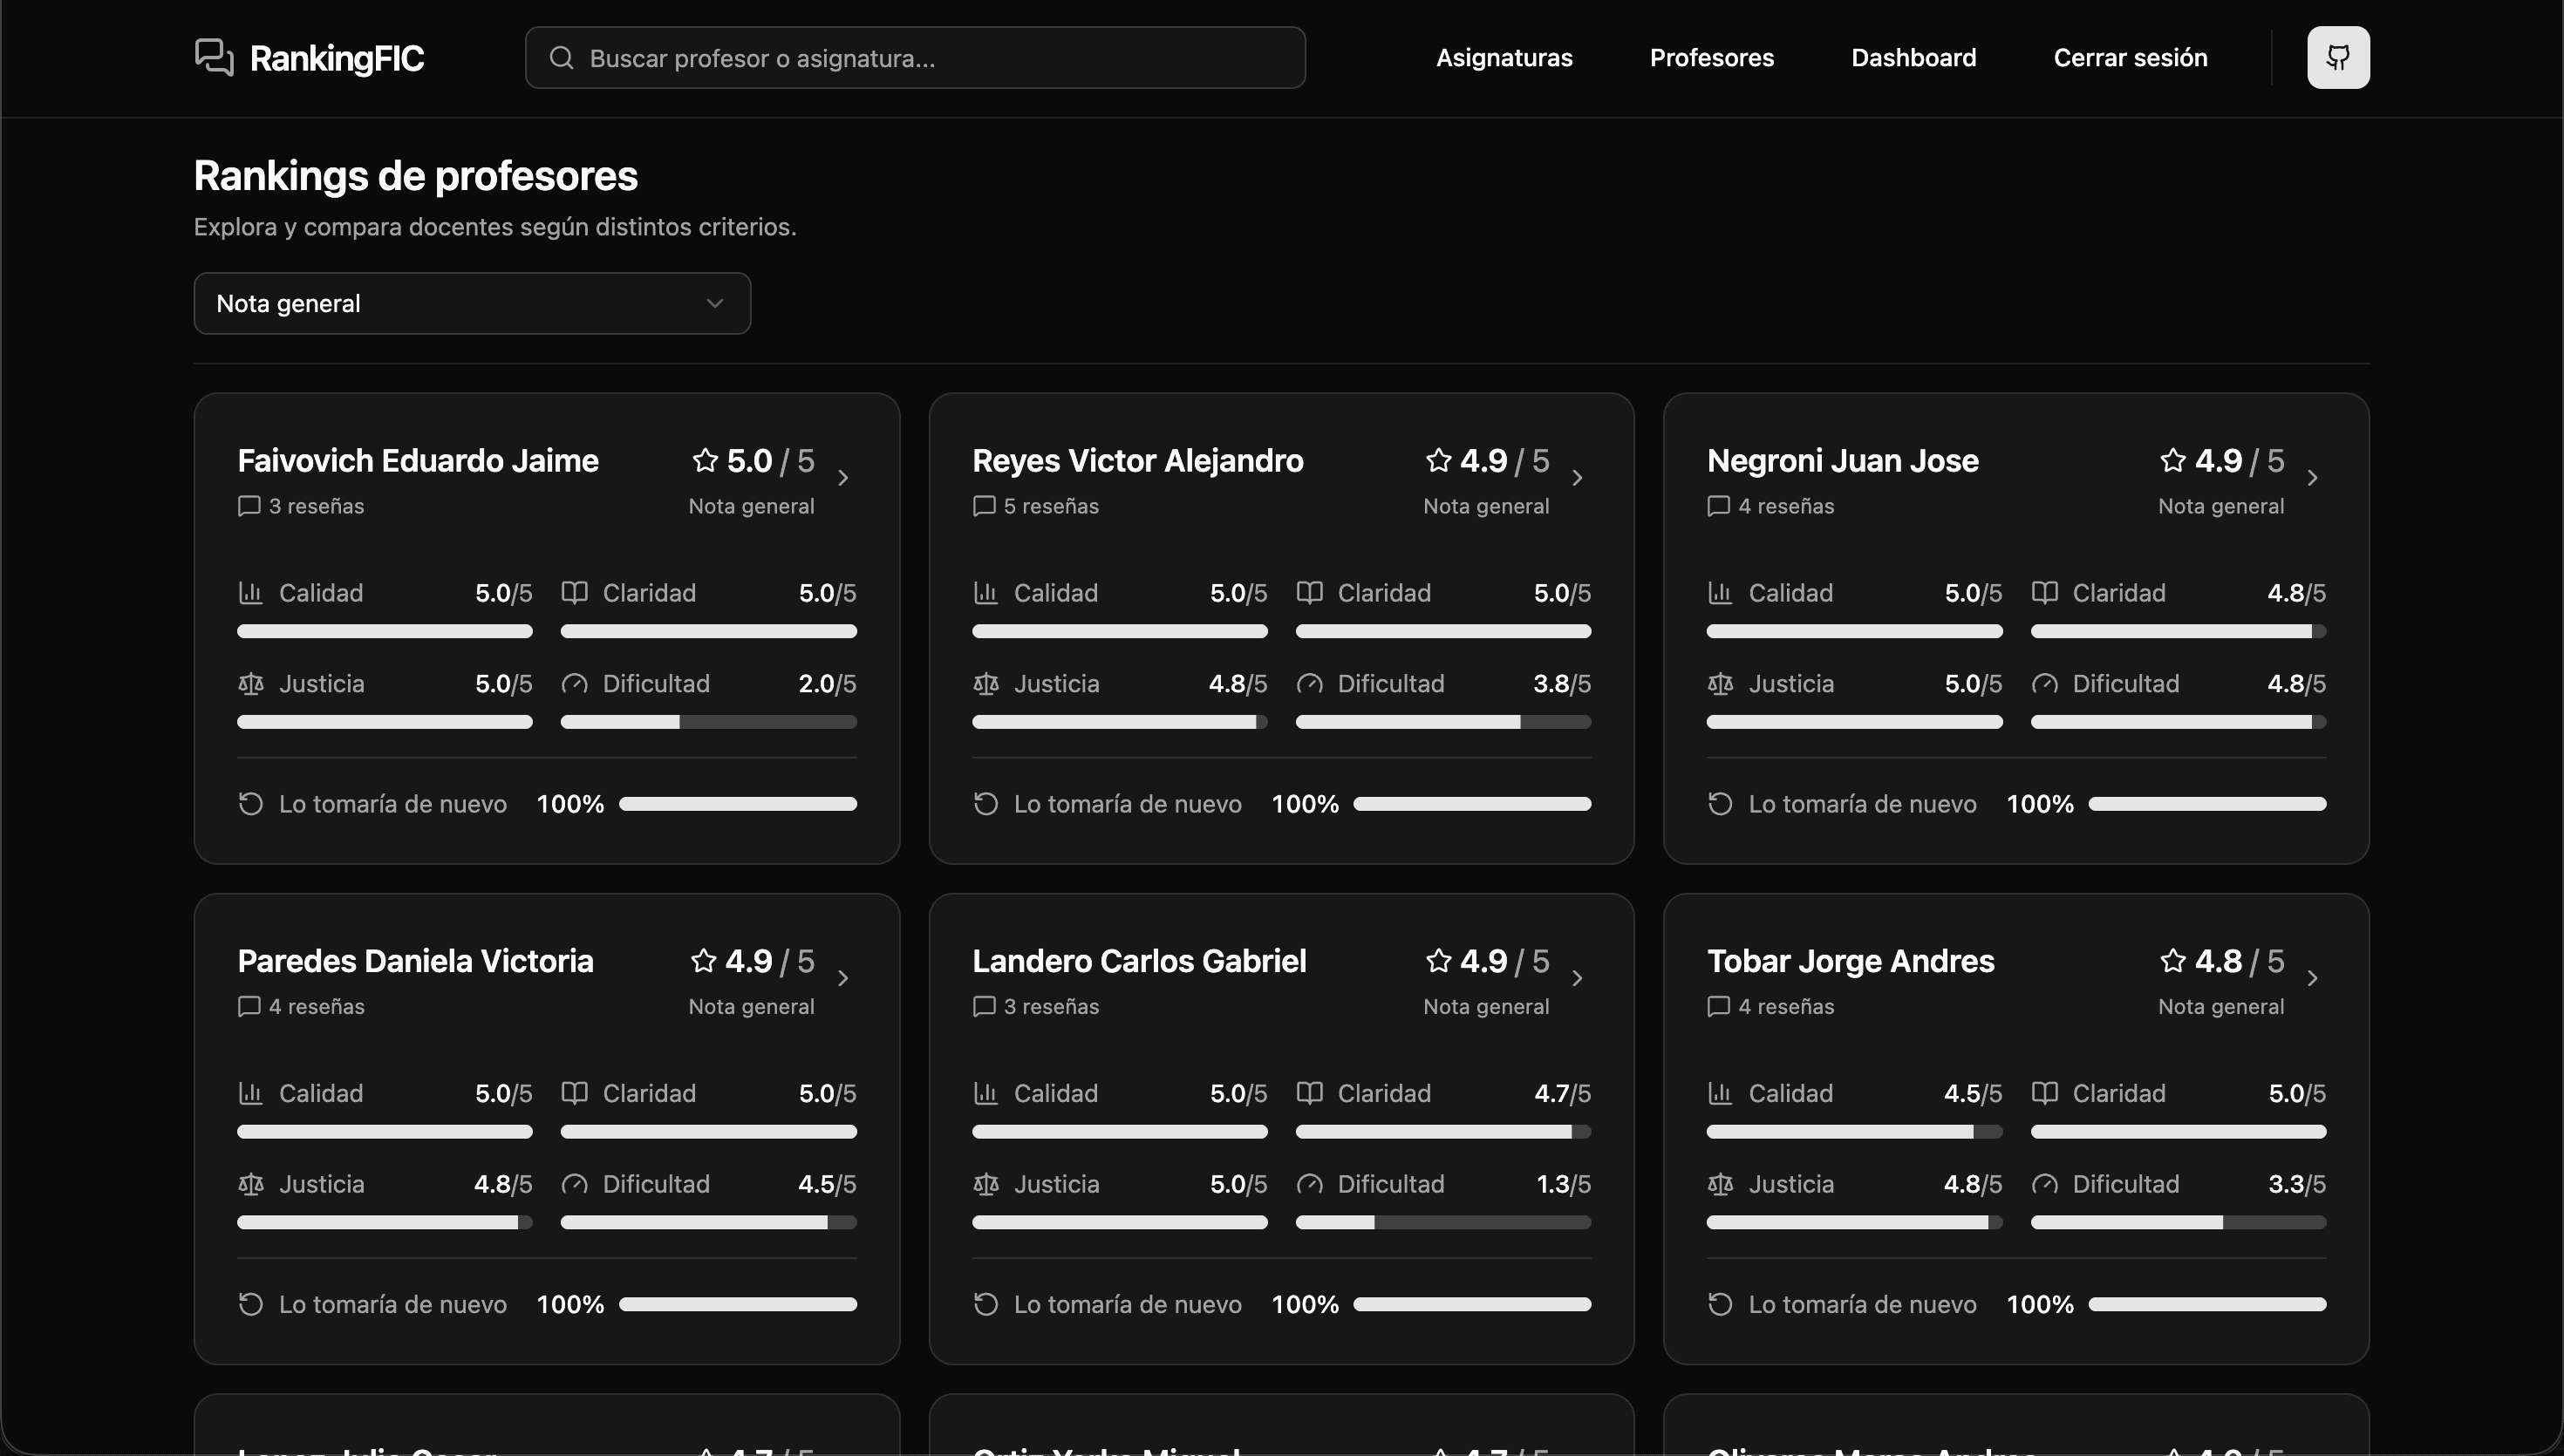2564x1456 pixels.
Task: Click the Calidad bar chart icon on Reyes's card
Action: [985, 593]
